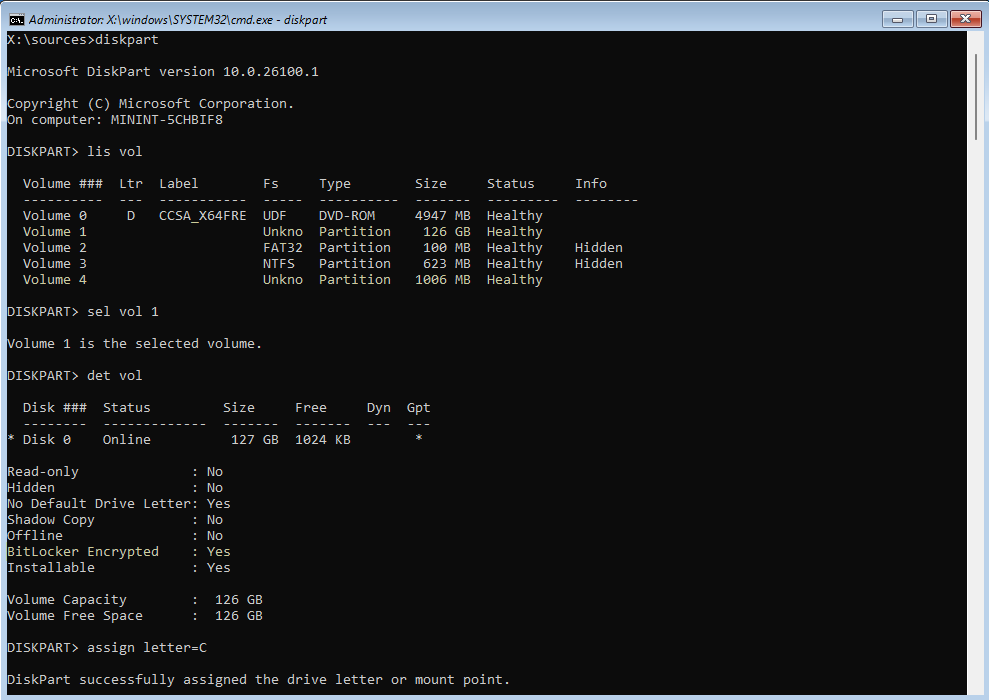This screenshot has height=700, width=989.
Task: Click the 'Fs' column header
Action: (271, 184)
